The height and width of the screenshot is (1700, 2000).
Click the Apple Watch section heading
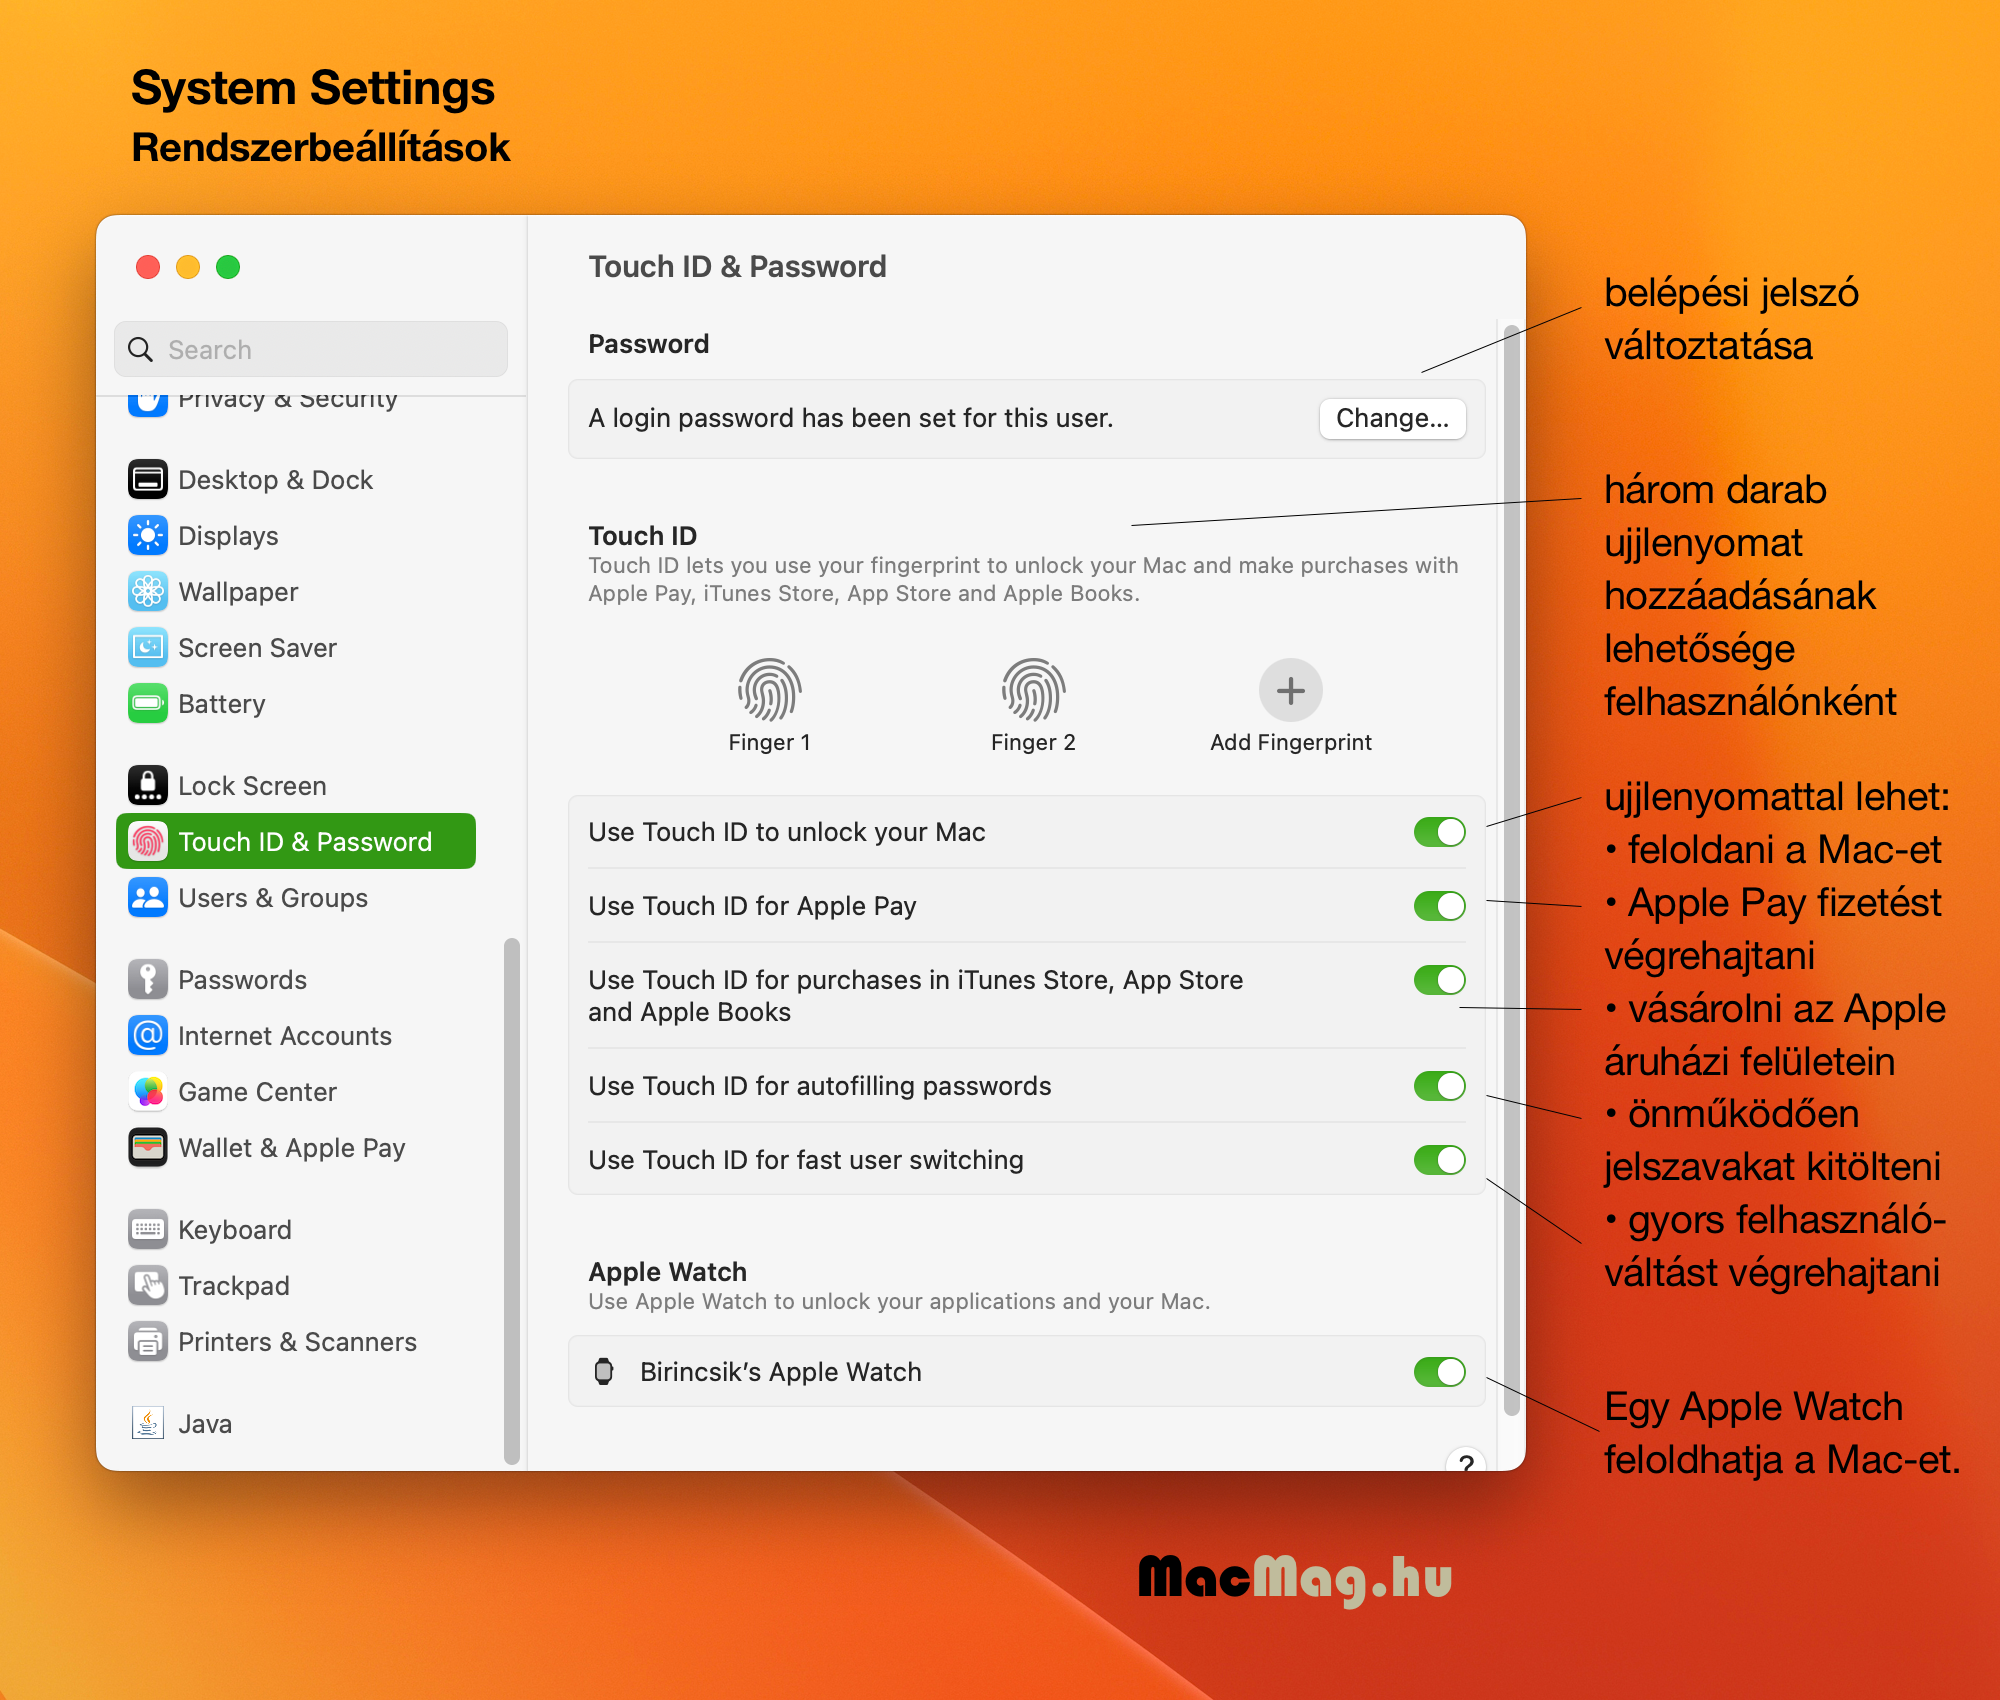(x=667, y=1272)
